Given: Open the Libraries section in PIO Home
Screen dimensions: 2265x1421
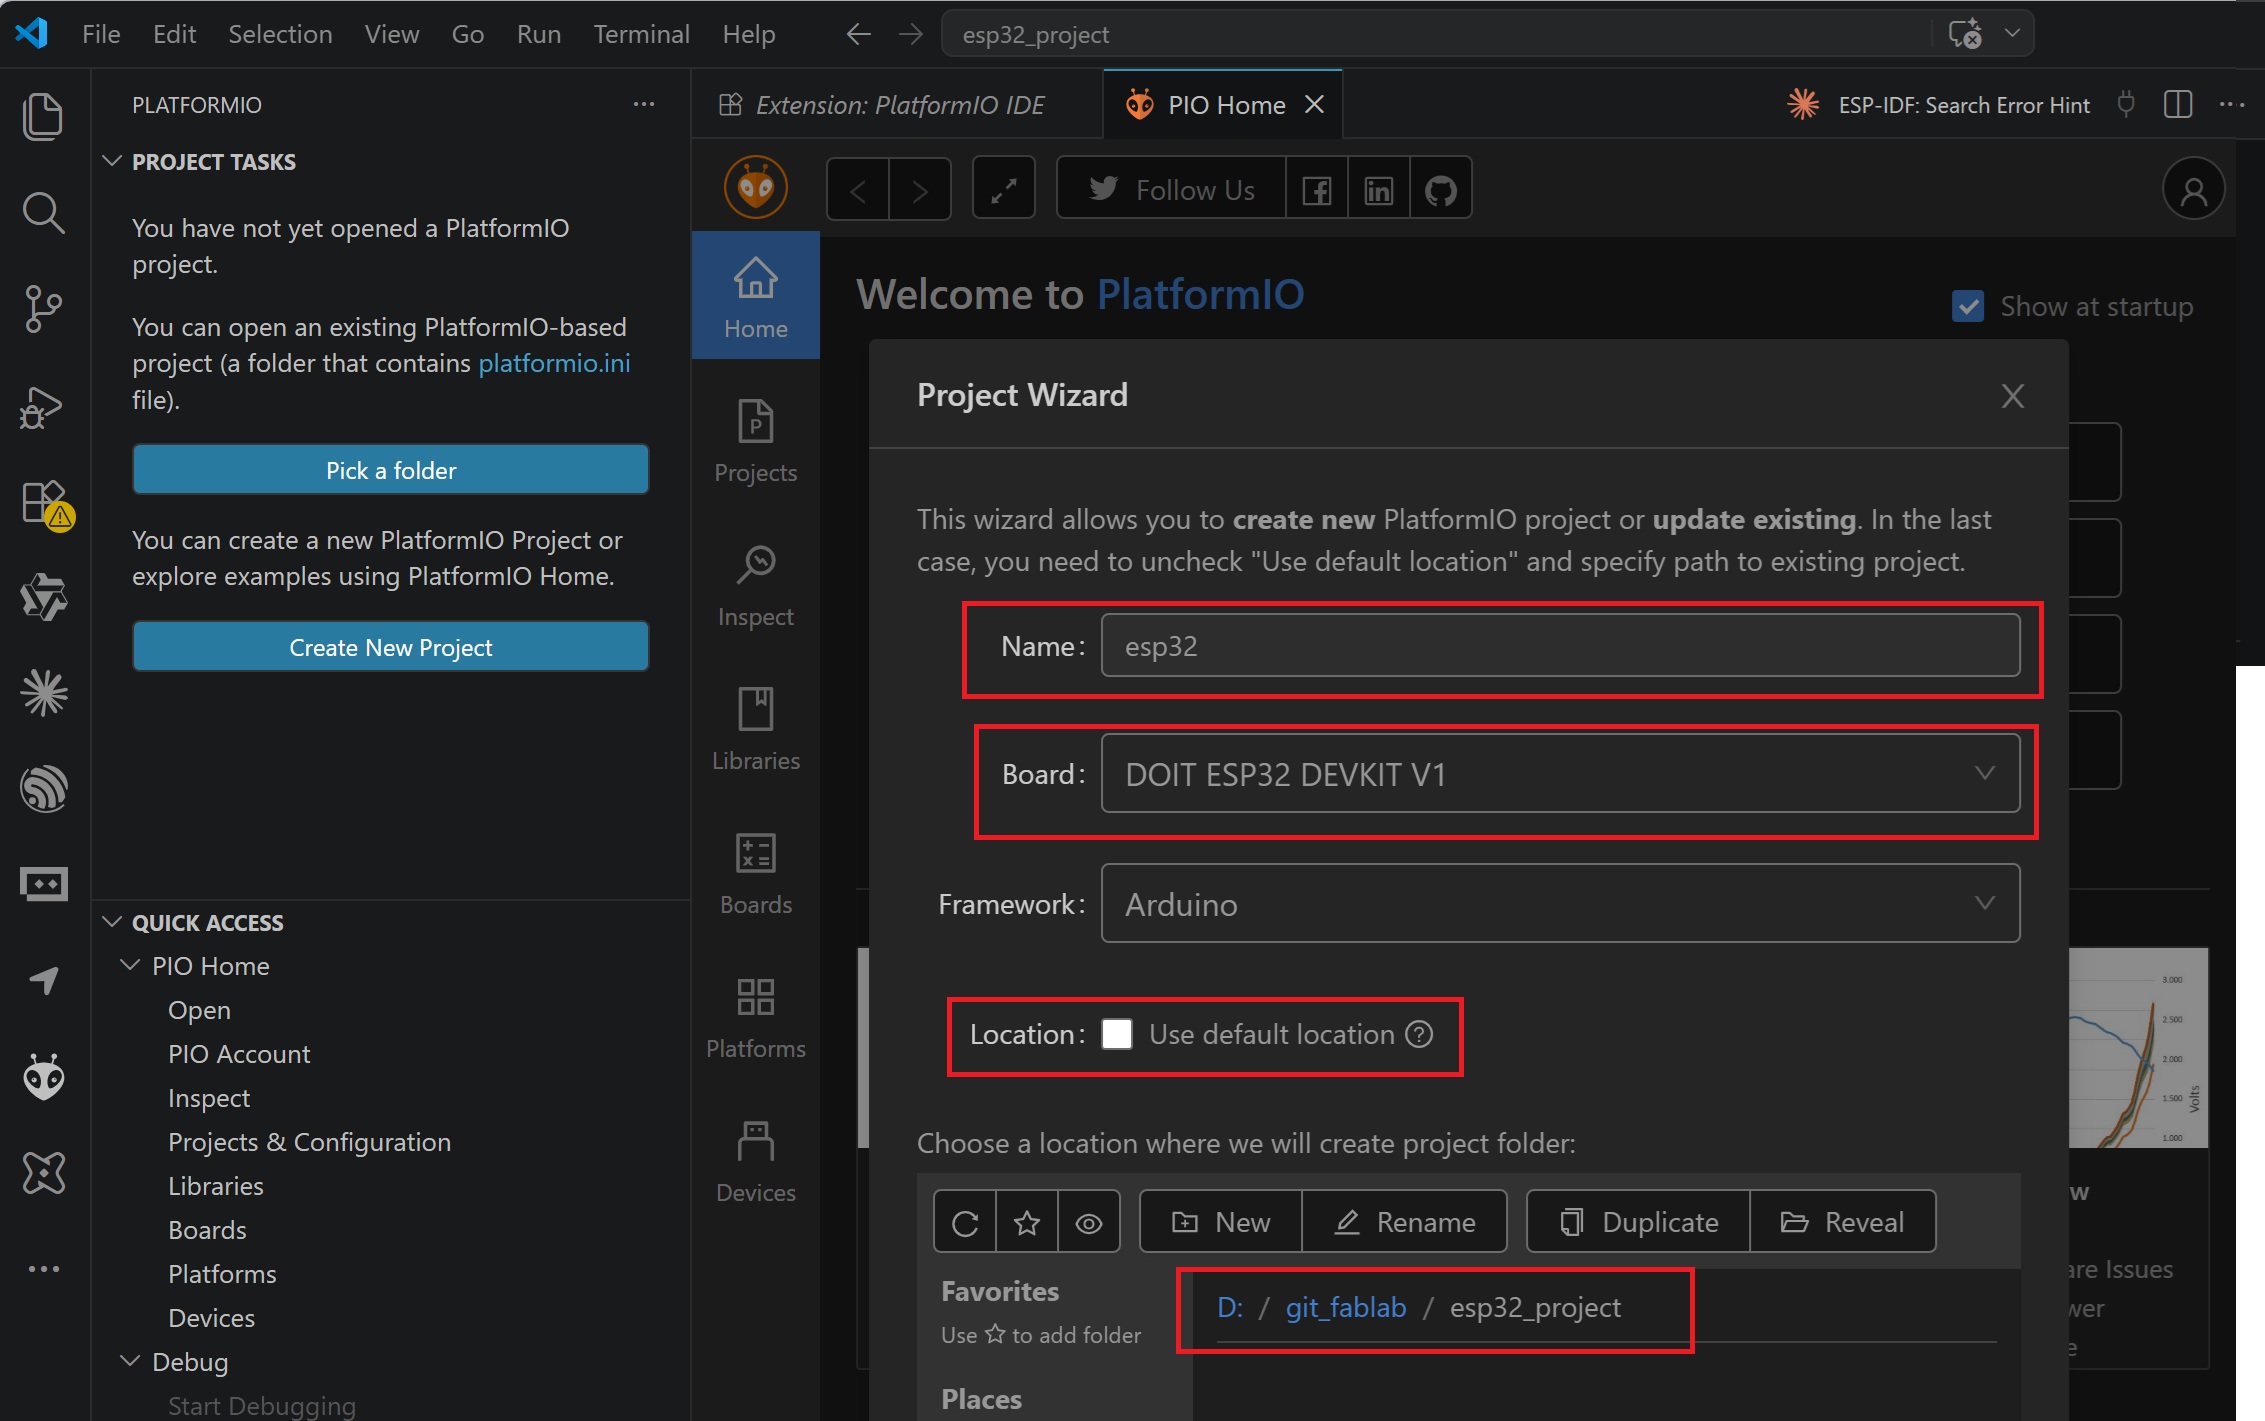Looking at the screenshot, I should tap(756, 729).
